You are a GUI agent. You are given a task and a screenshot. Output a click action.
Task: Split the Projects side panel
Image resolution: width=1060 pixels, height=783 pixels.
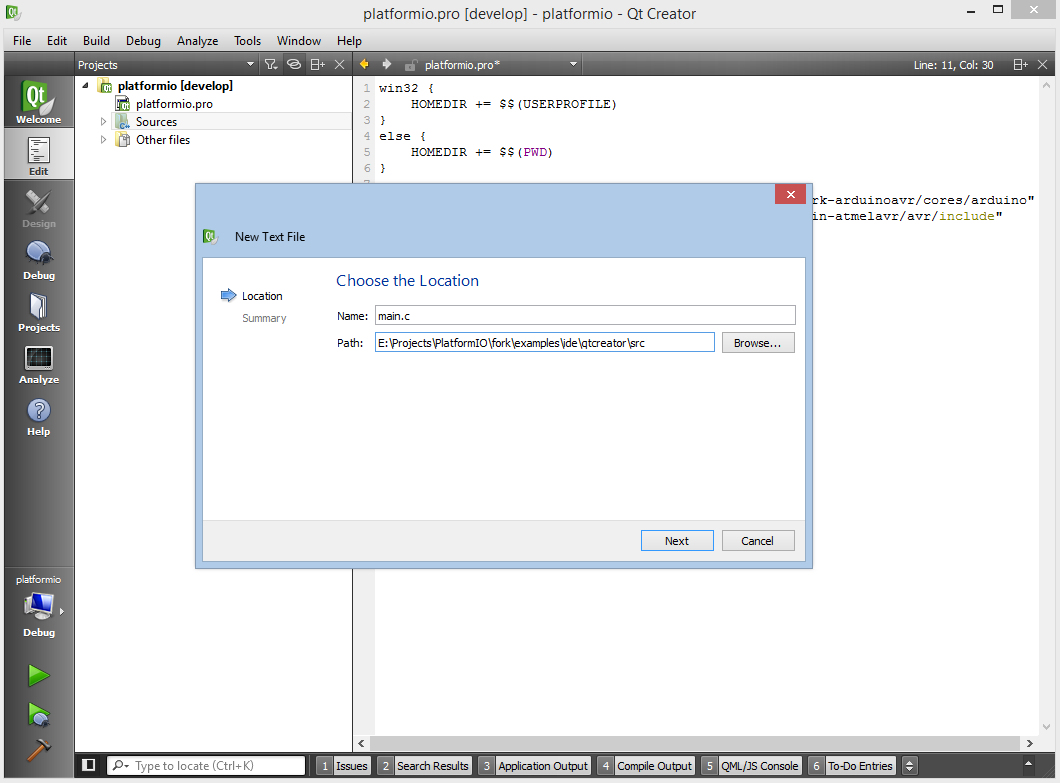(317, 64)
